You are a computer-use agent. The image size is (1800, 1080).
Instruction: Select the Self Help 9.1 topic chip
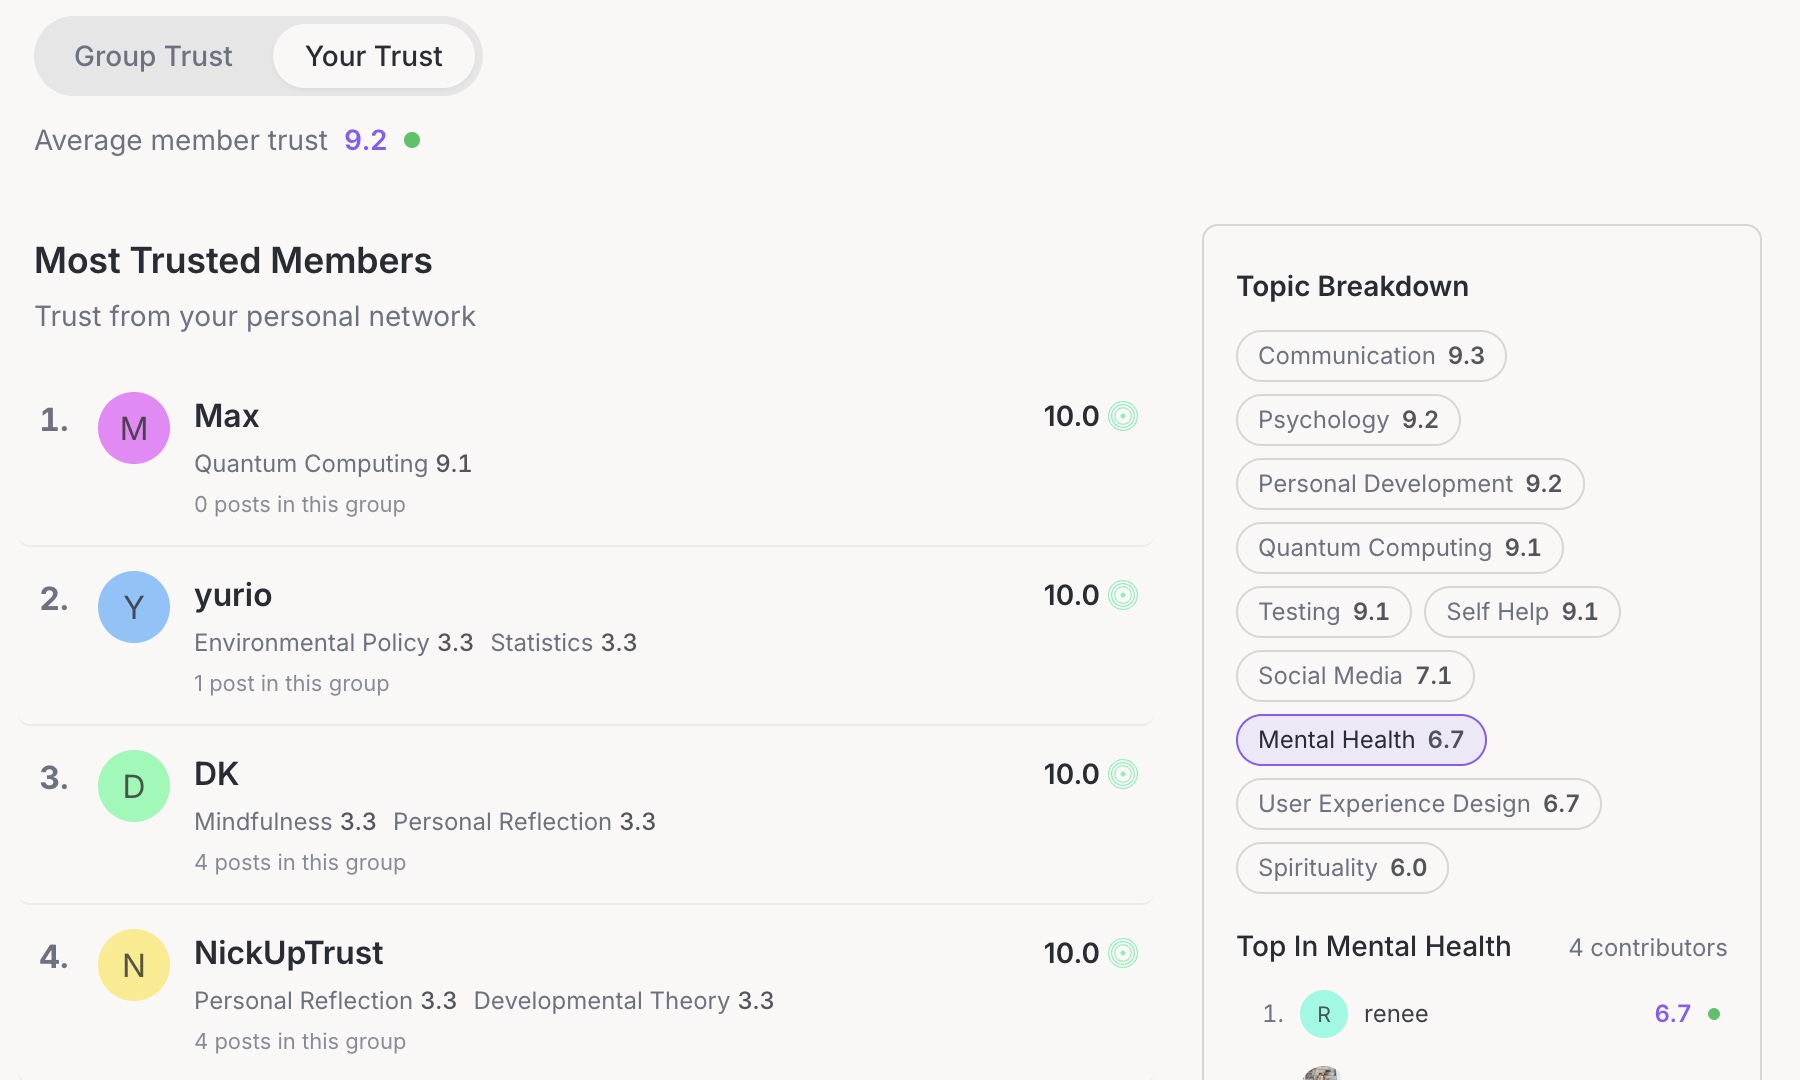[x=1522, y=612]
